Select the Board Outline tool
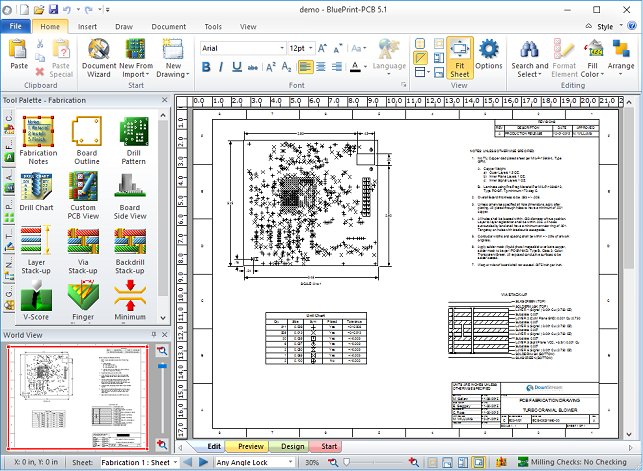The width and height of the screenshot is (643, 471). point(87,140)
